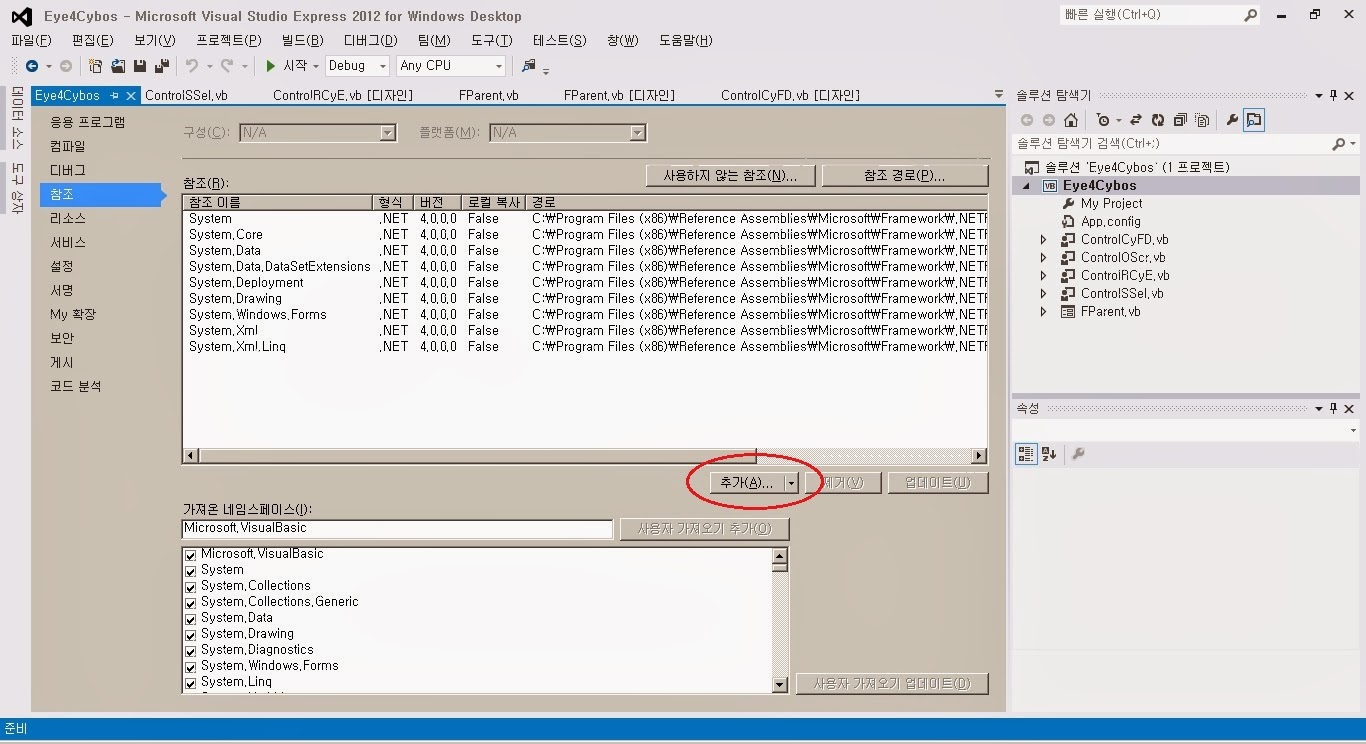Click the 참조 경로(P)... button
Viewport: 1366px width, 744px height.
coord(906,175)
